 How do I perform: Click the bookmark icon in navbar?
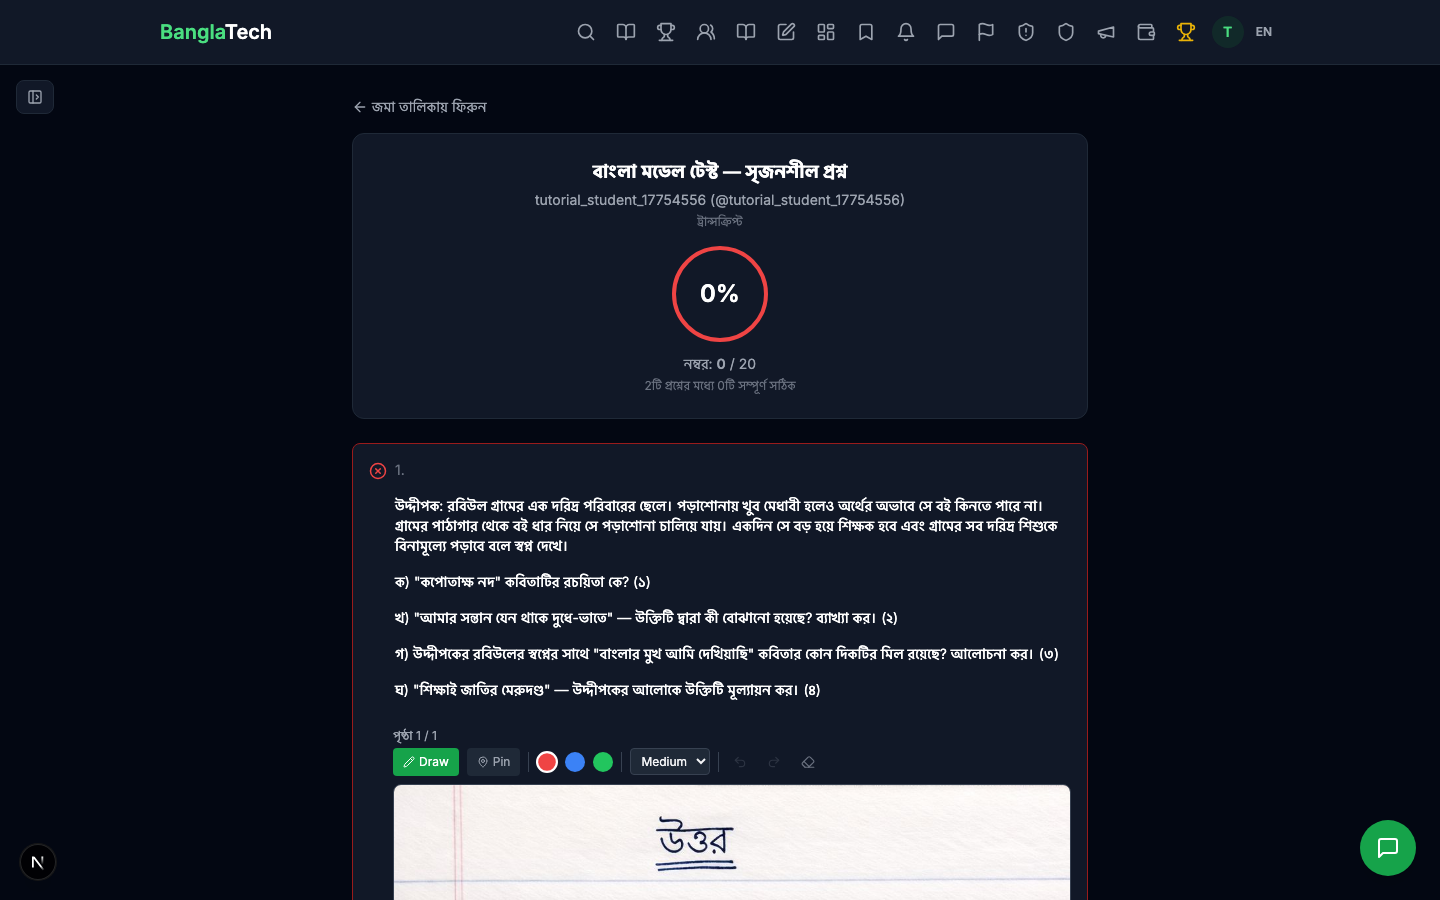click(866, 32)
